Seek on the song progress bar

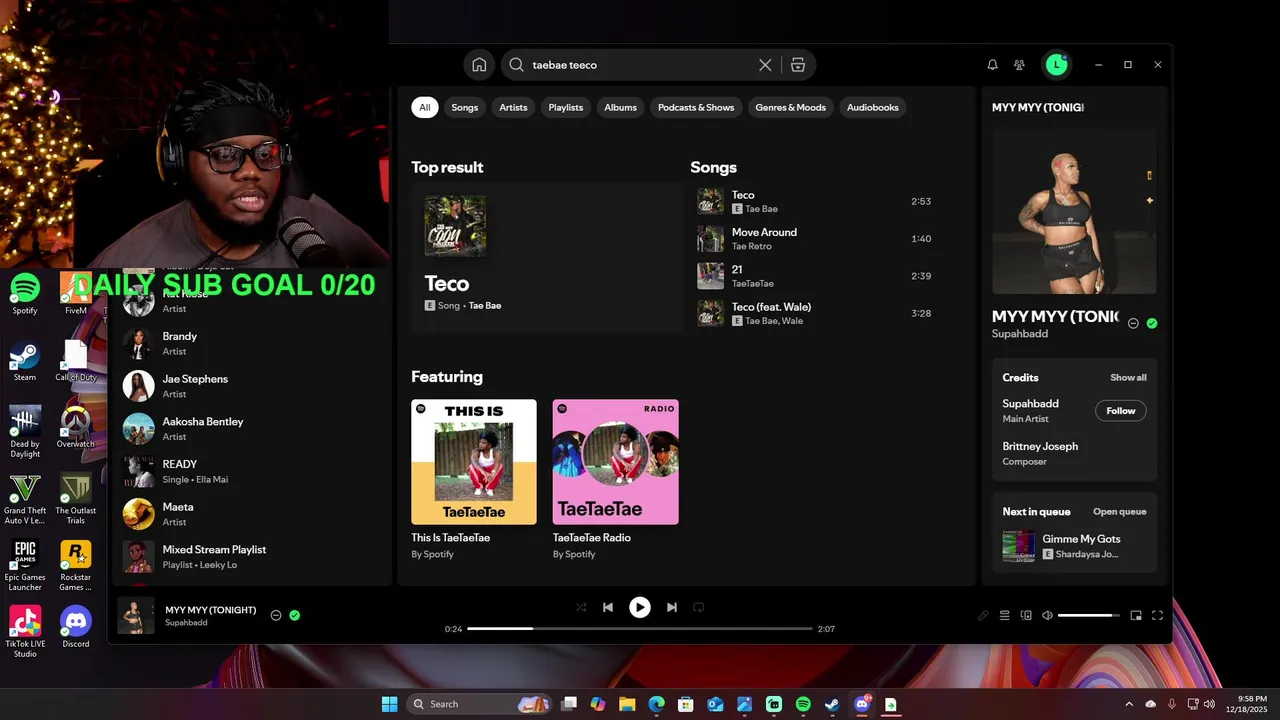coord(640,629)
